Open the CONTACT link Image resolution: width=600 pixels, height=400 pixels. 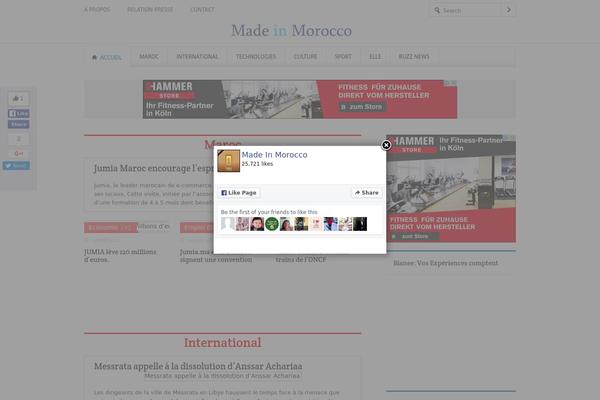coord(202,10)
